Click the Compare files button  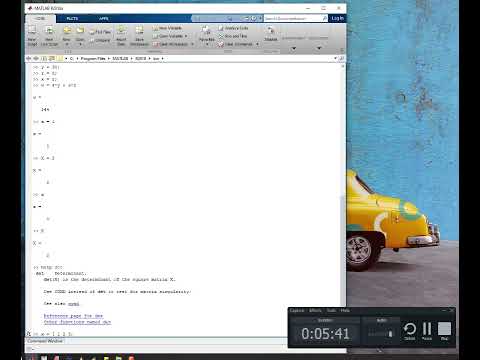[x=100, y=40]
